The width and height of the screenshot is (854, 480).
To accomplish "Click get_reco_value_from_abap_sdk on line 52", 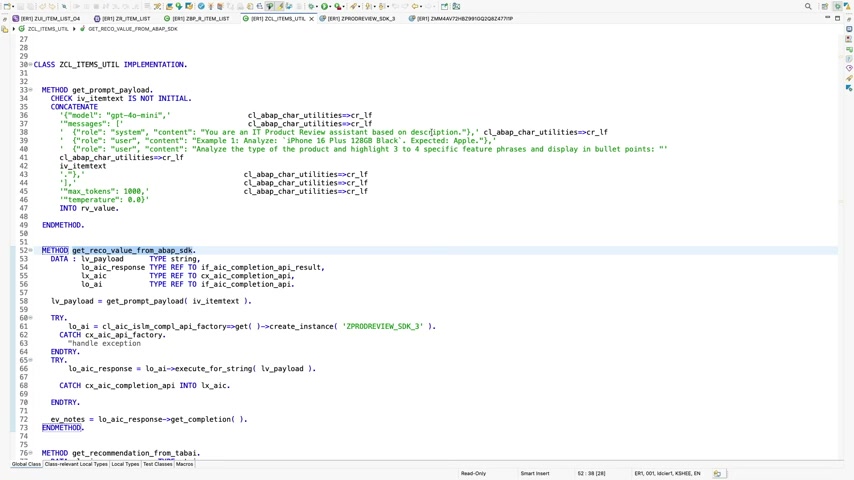I will point(132,251).
